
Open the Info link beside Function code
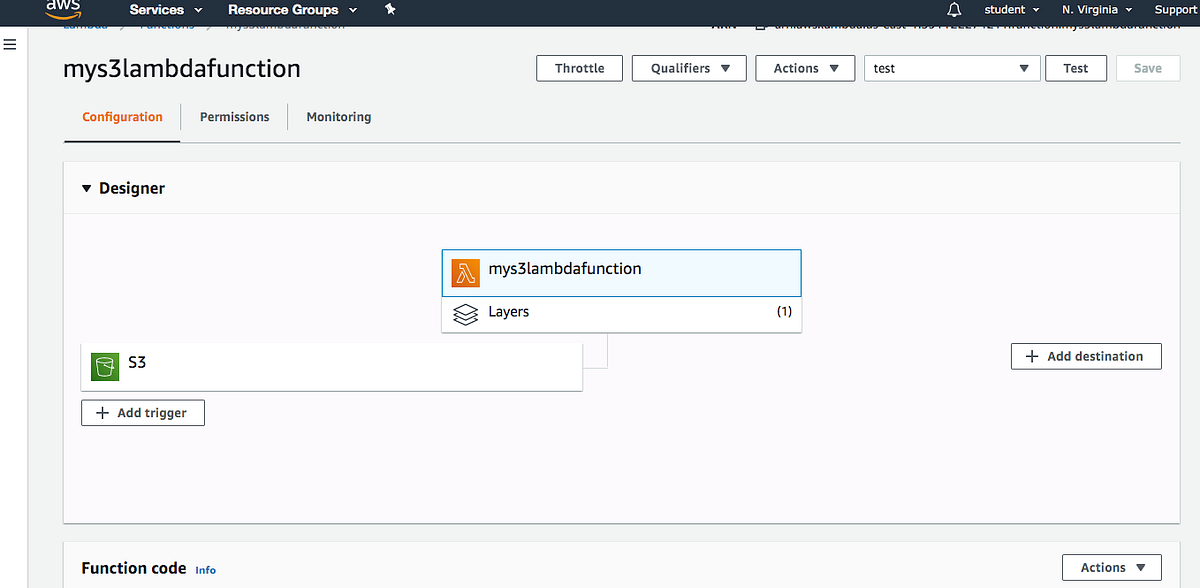pos(205,570)
